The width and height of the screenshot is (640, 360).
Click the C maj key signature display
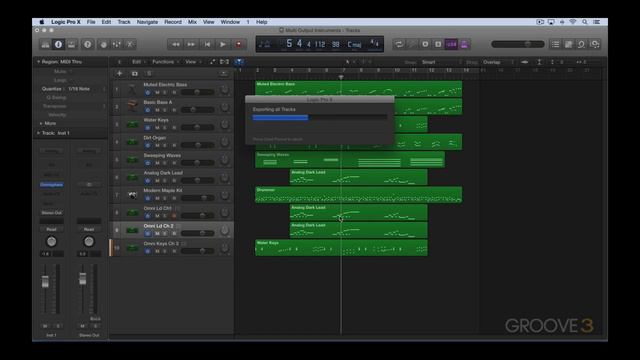(354, 44)
